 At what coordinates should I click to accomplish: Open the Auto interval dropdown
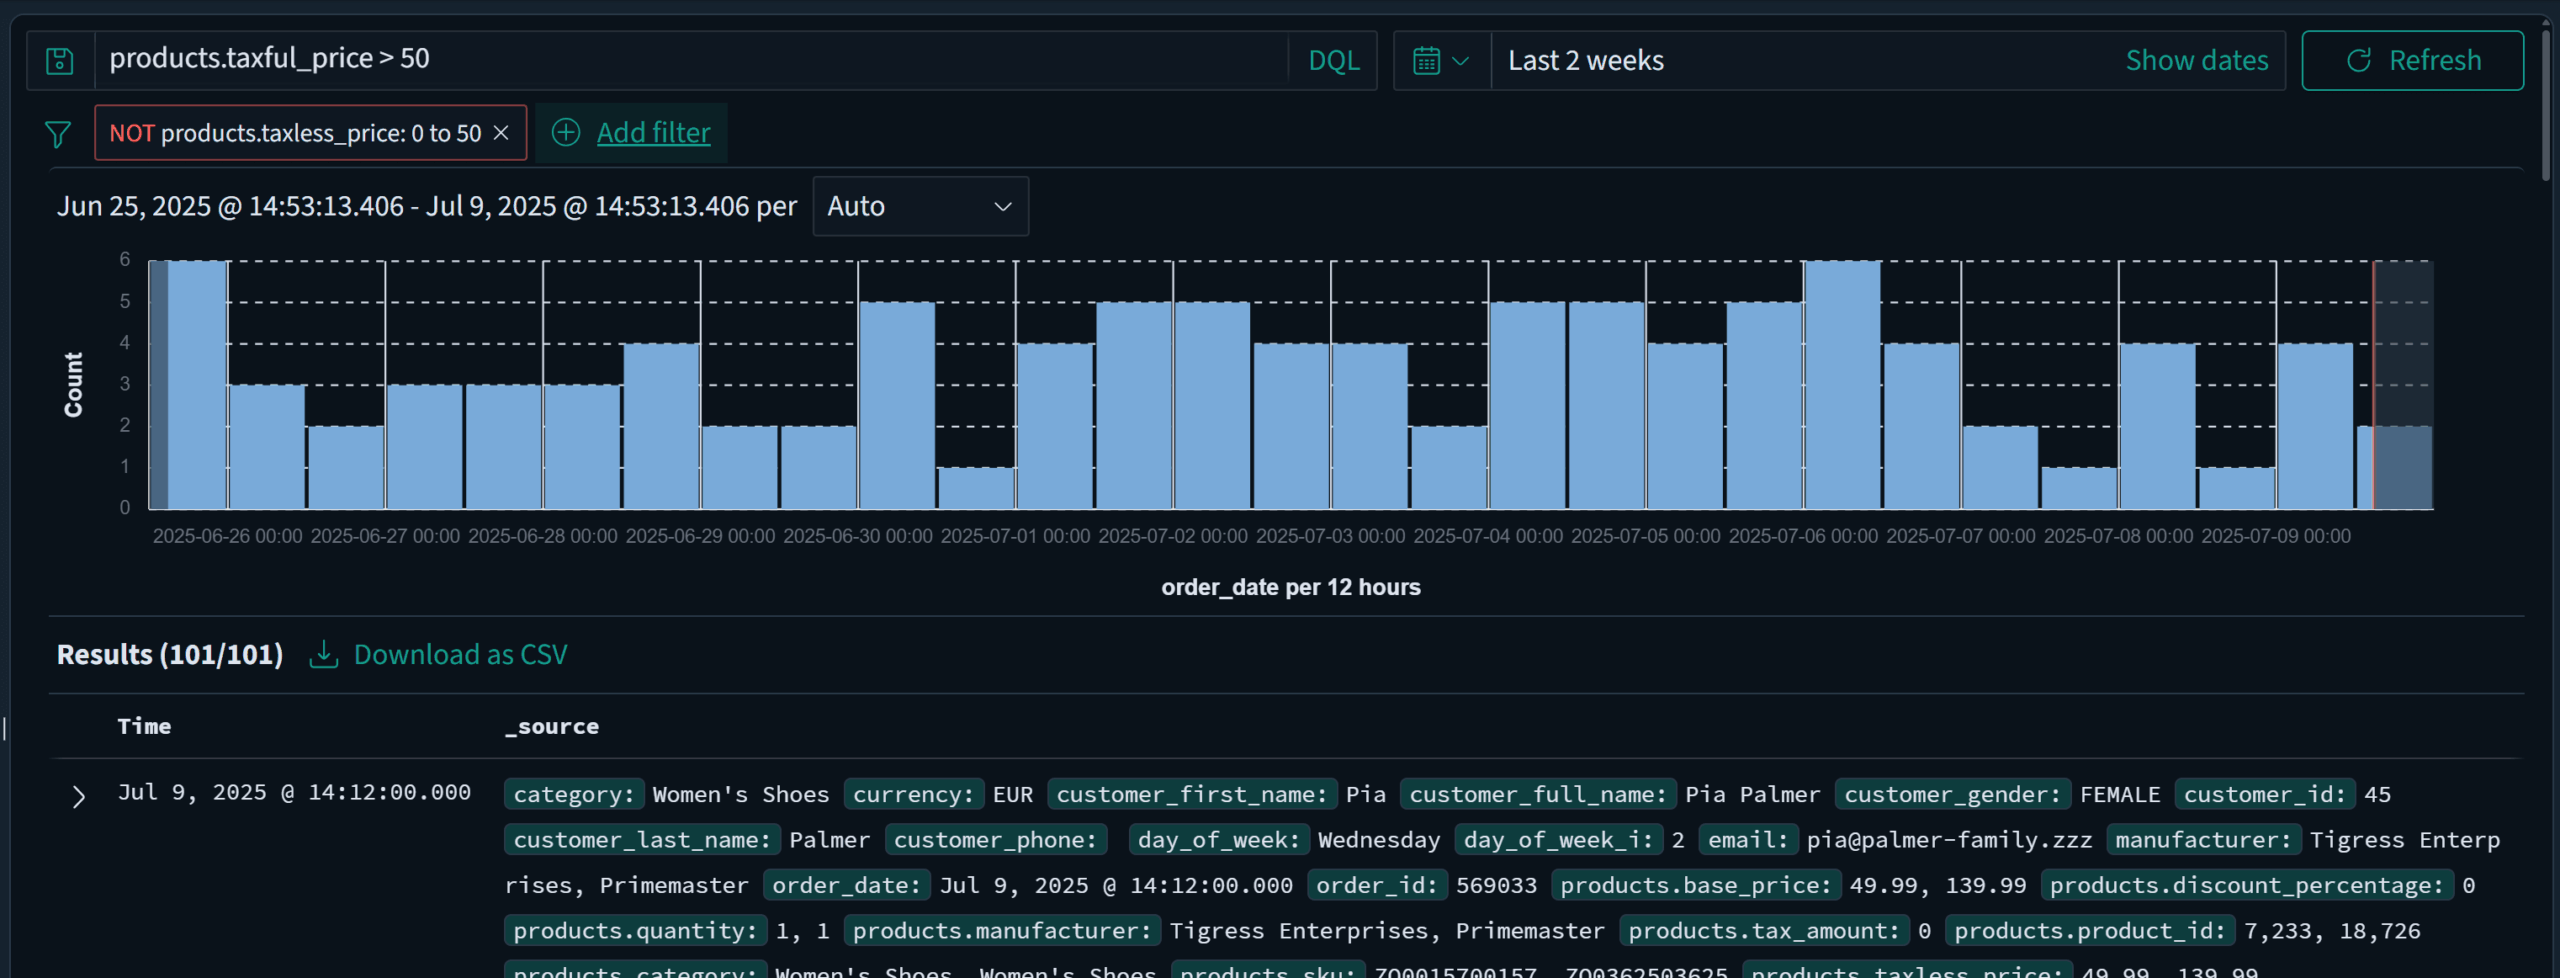(x=920, y=206)
